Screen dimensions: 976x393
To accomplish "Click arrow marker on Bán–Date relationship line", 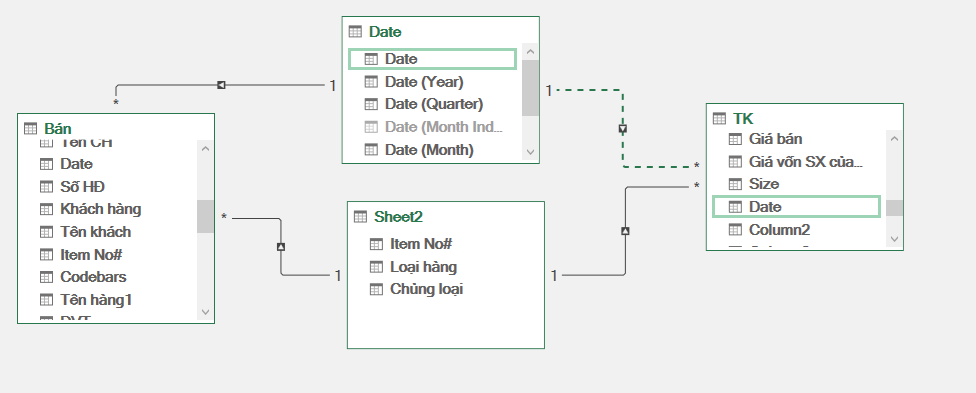I will click(221, 85).
